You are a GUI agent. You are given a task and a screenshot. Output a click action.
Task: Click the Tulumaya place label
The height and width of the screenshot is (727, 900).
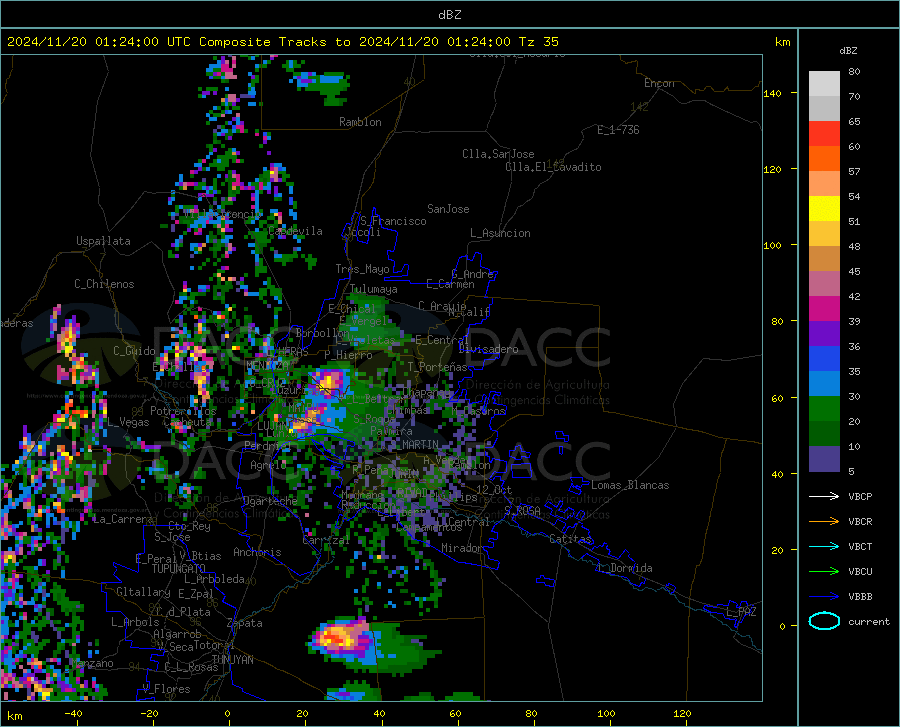[374, 289]
